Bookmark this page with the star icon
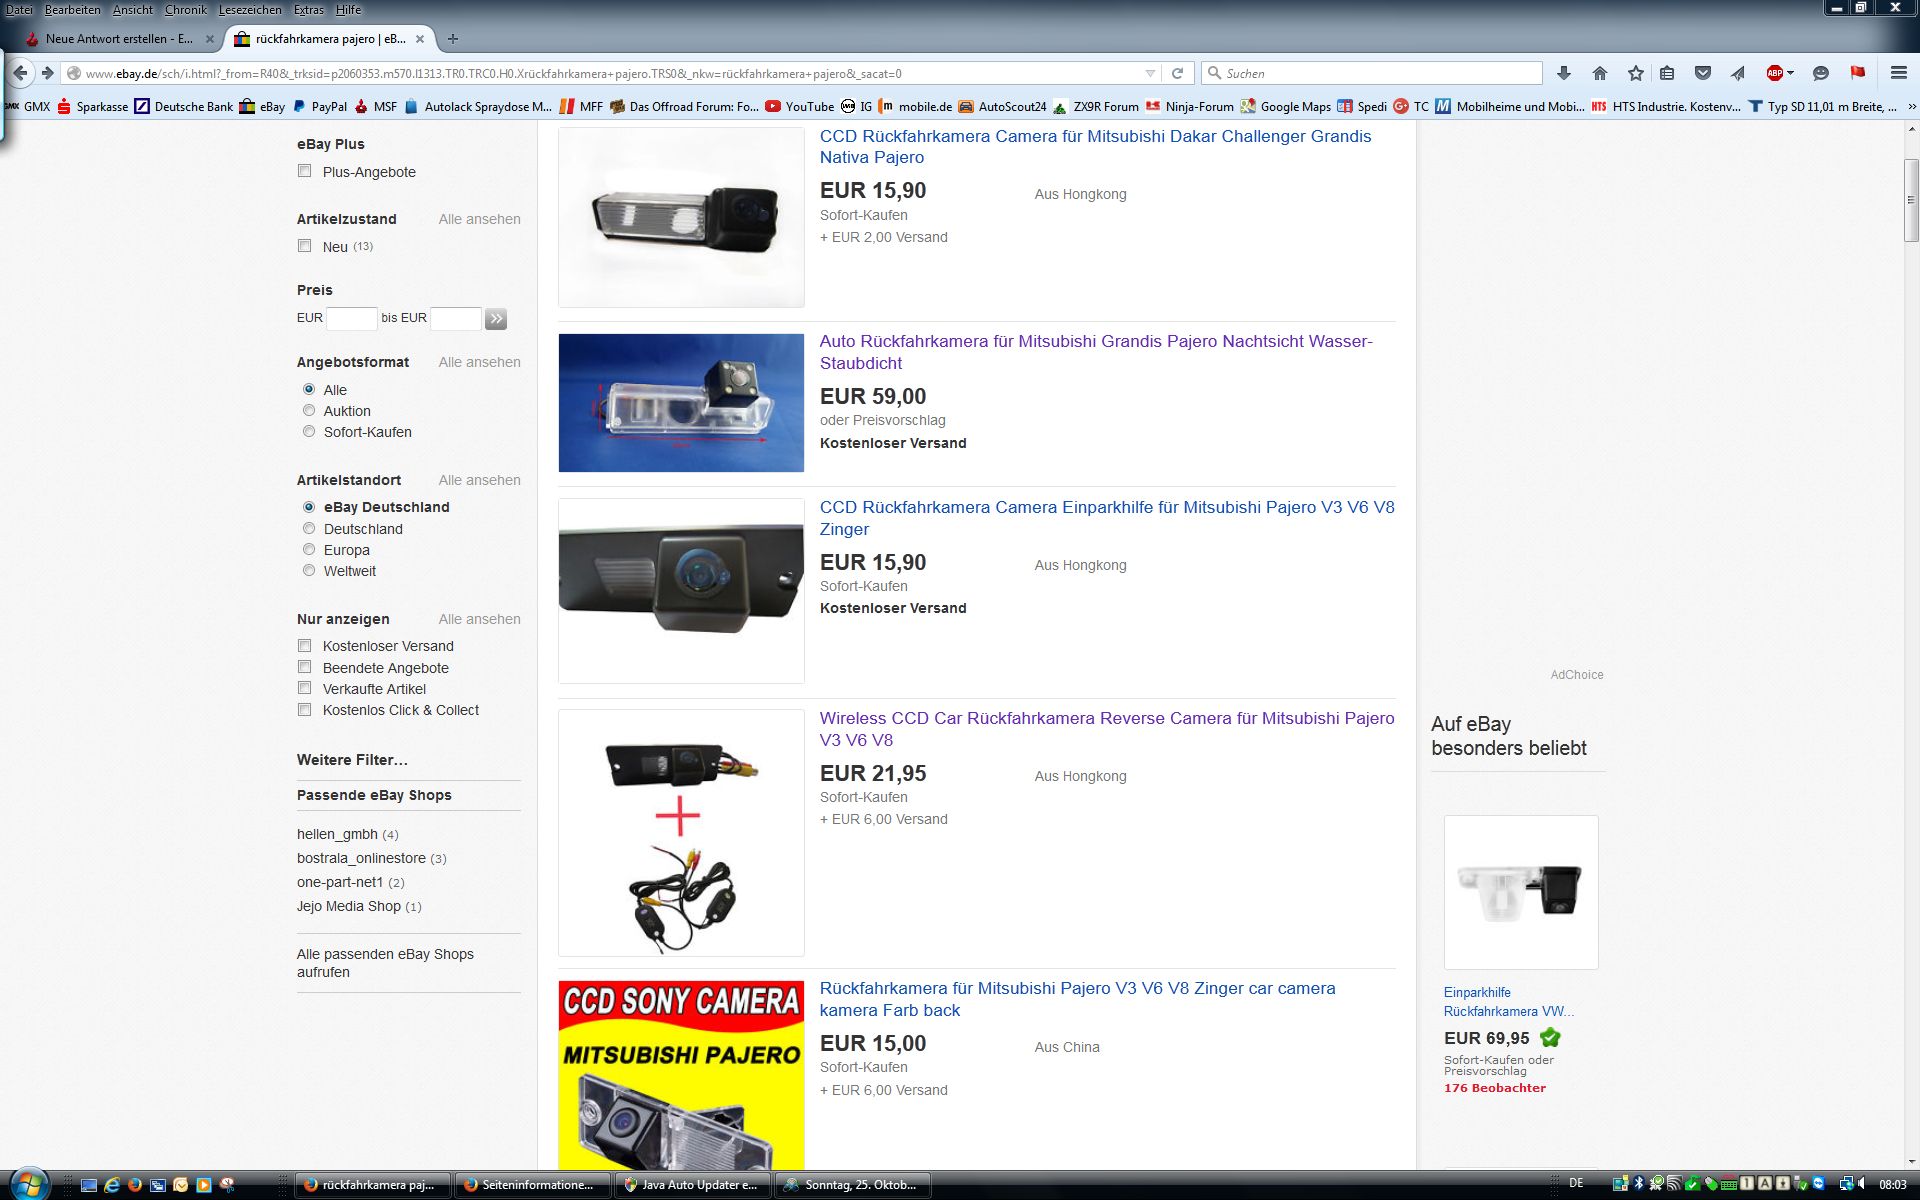This screenshot has height=1200, width=1920. (x=1635, y=73)
